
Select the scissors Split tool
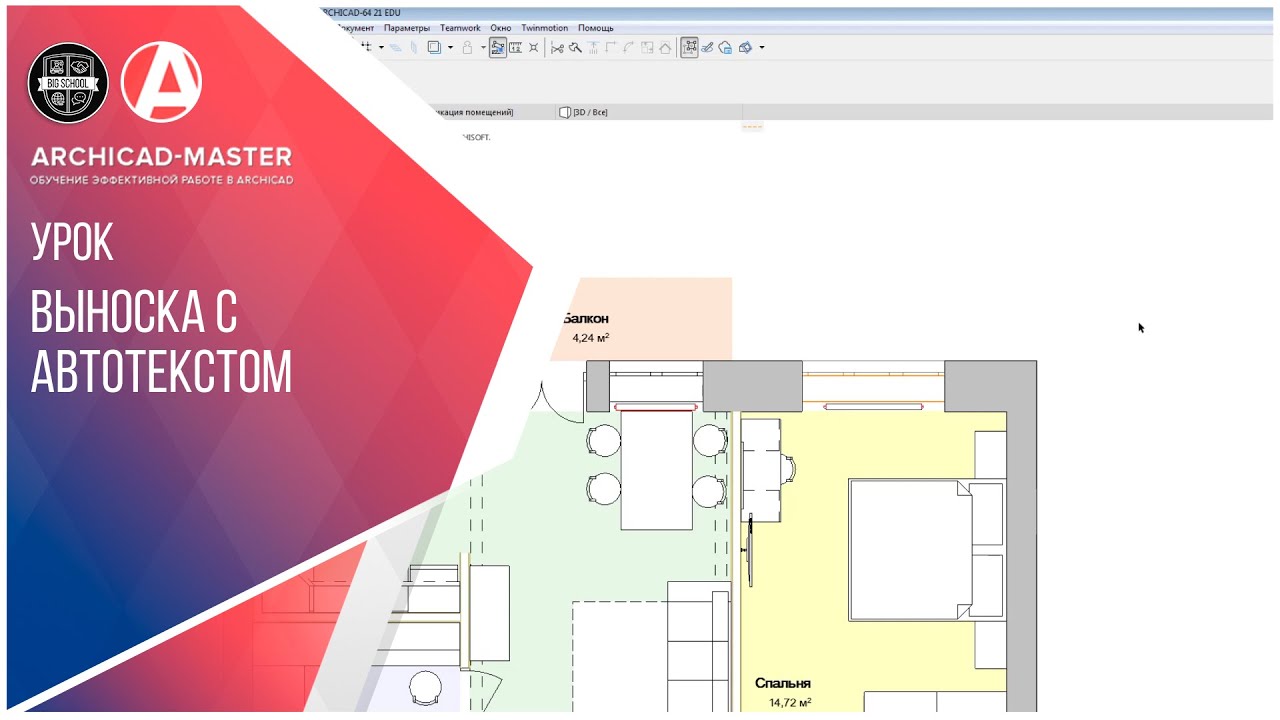557,47
